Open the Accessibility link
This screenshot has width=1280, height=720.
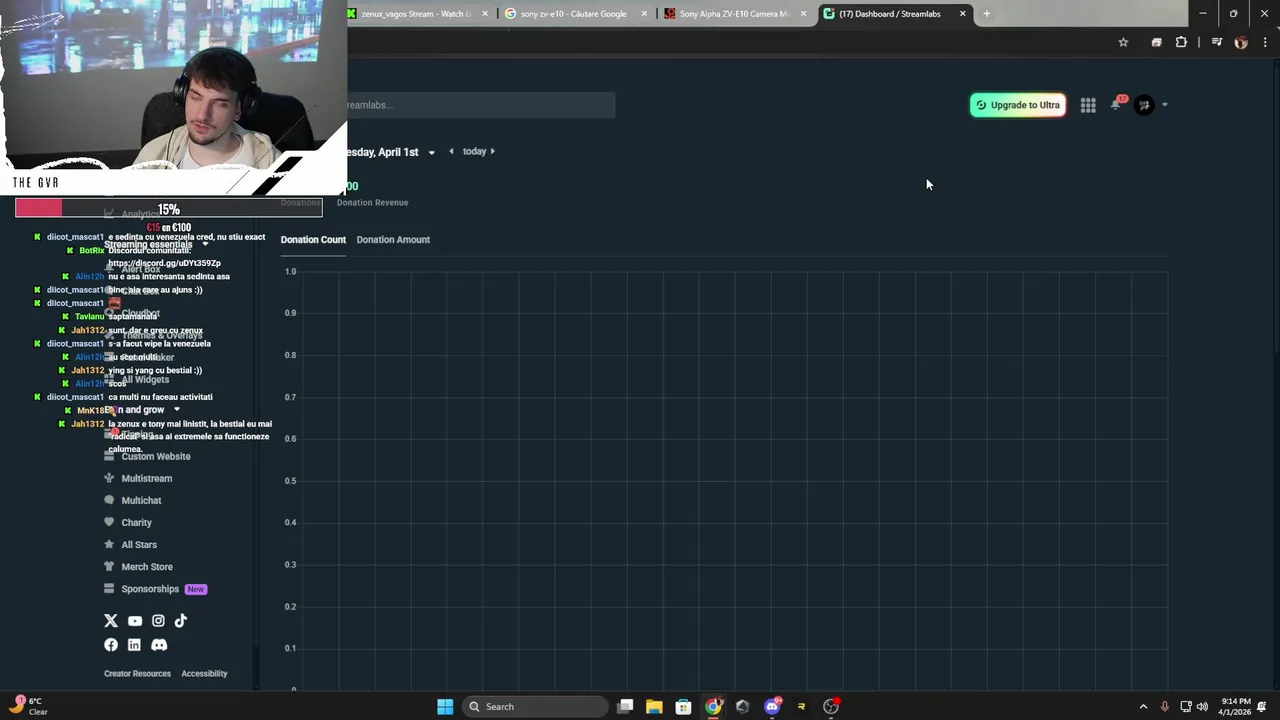[x=204, y=674]
